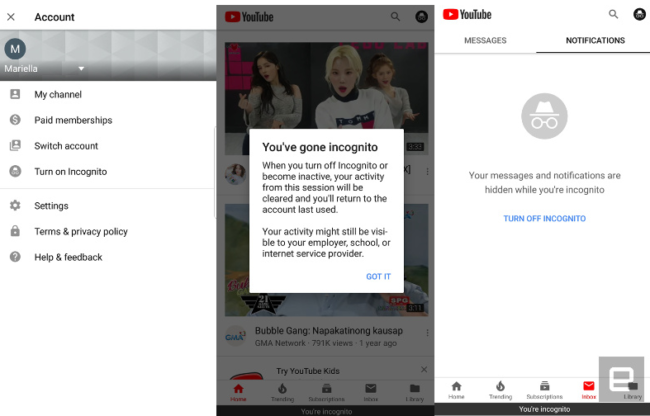Click the YouTube logo in the right screen
Screen dimensions: 650x416
click(467, 15)
